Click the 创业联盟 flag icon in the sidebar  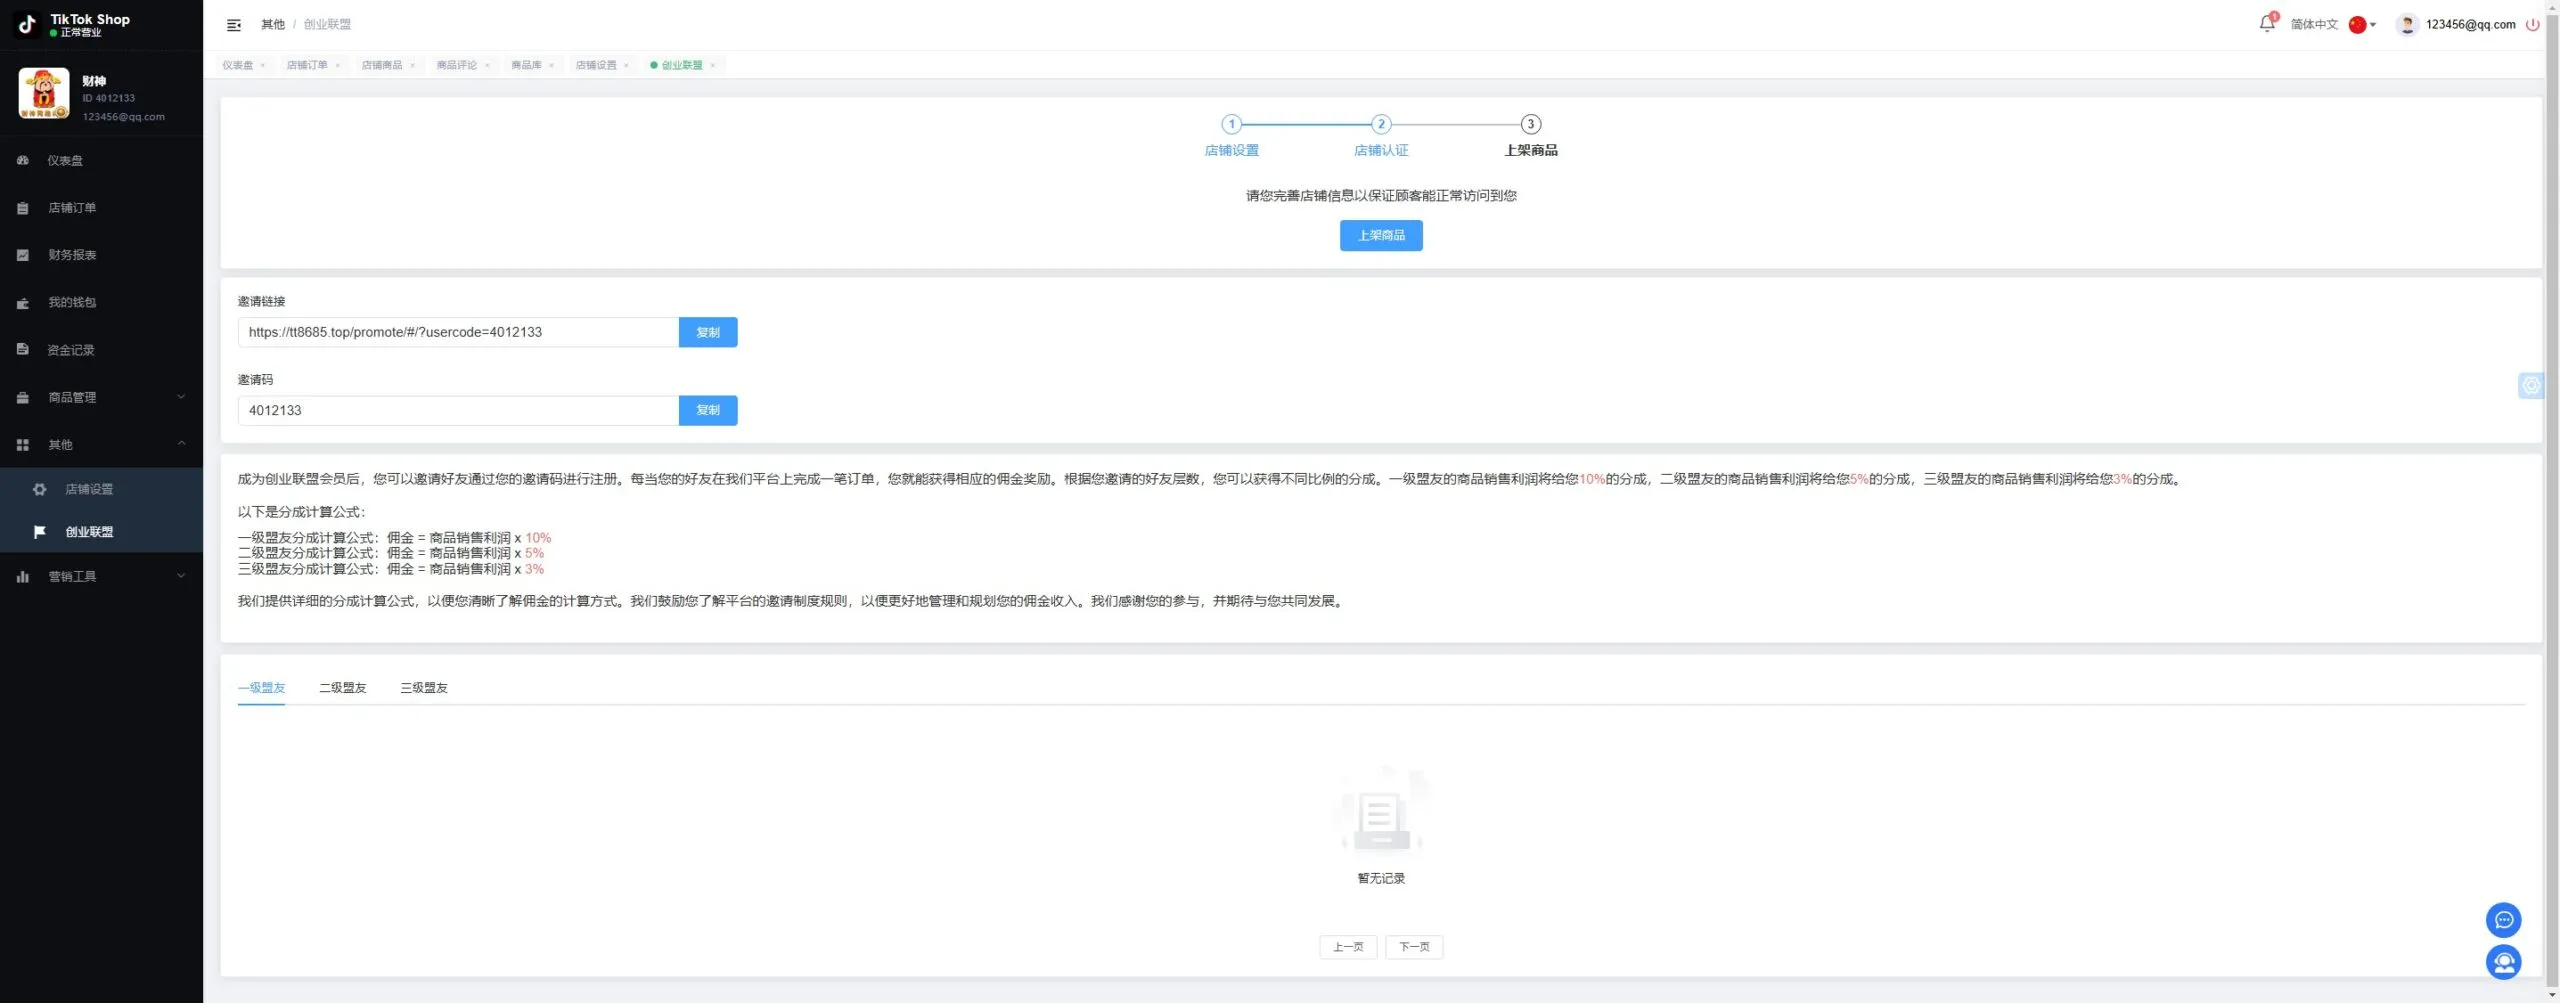[40, 532]
